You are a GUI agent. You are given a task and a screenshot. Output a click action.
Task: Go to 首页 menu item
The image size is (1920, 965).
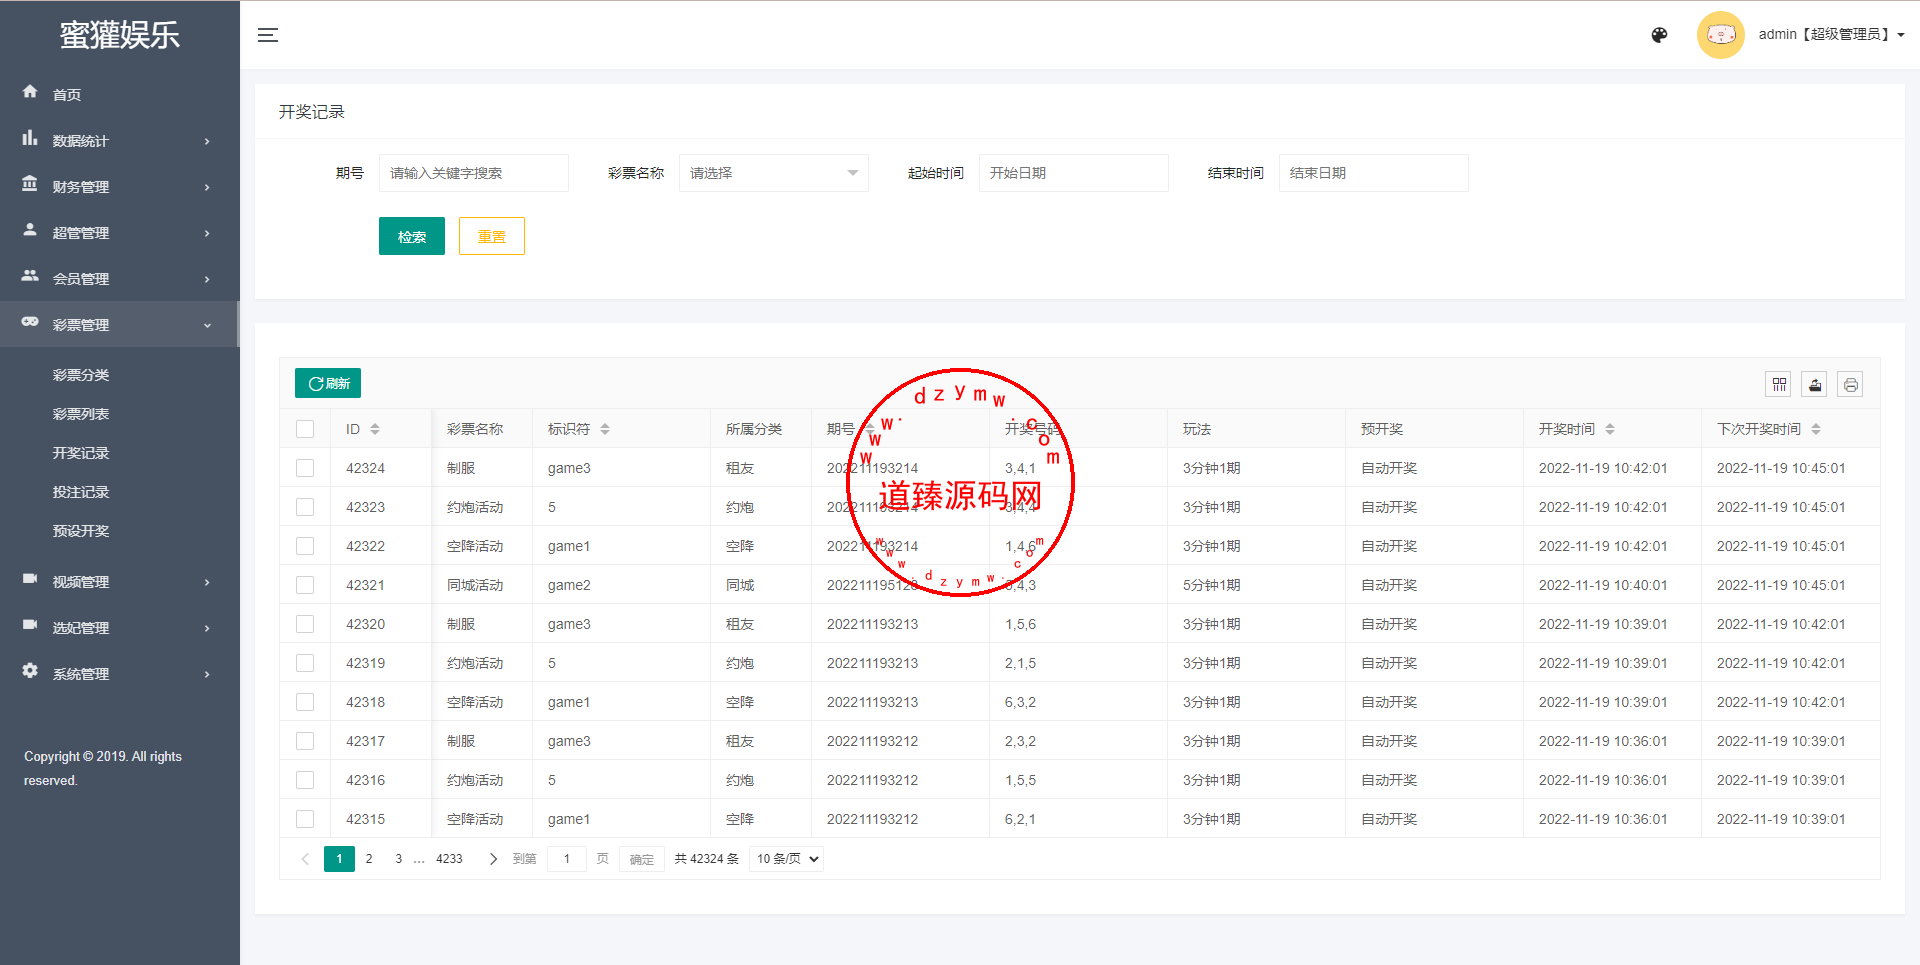coord(67,95)
